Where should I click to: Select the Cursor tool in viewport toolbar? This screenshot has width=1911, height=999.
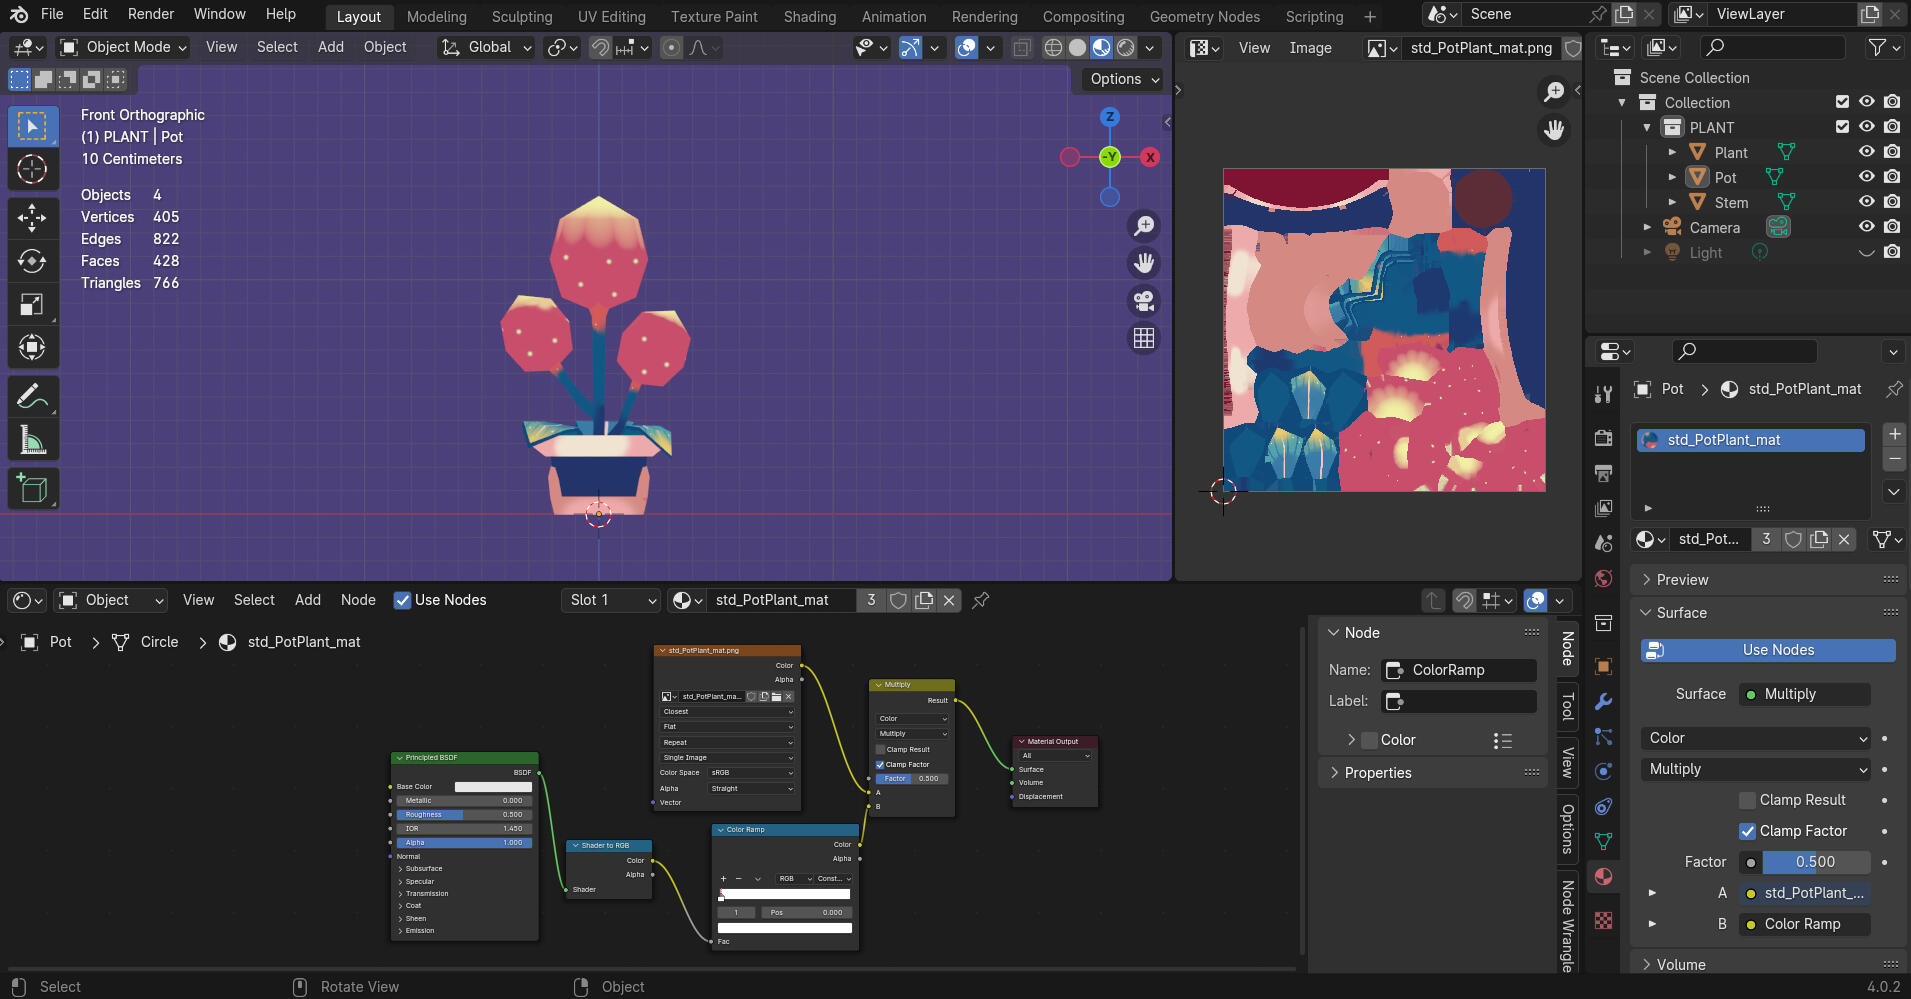(x=32, y=169)
